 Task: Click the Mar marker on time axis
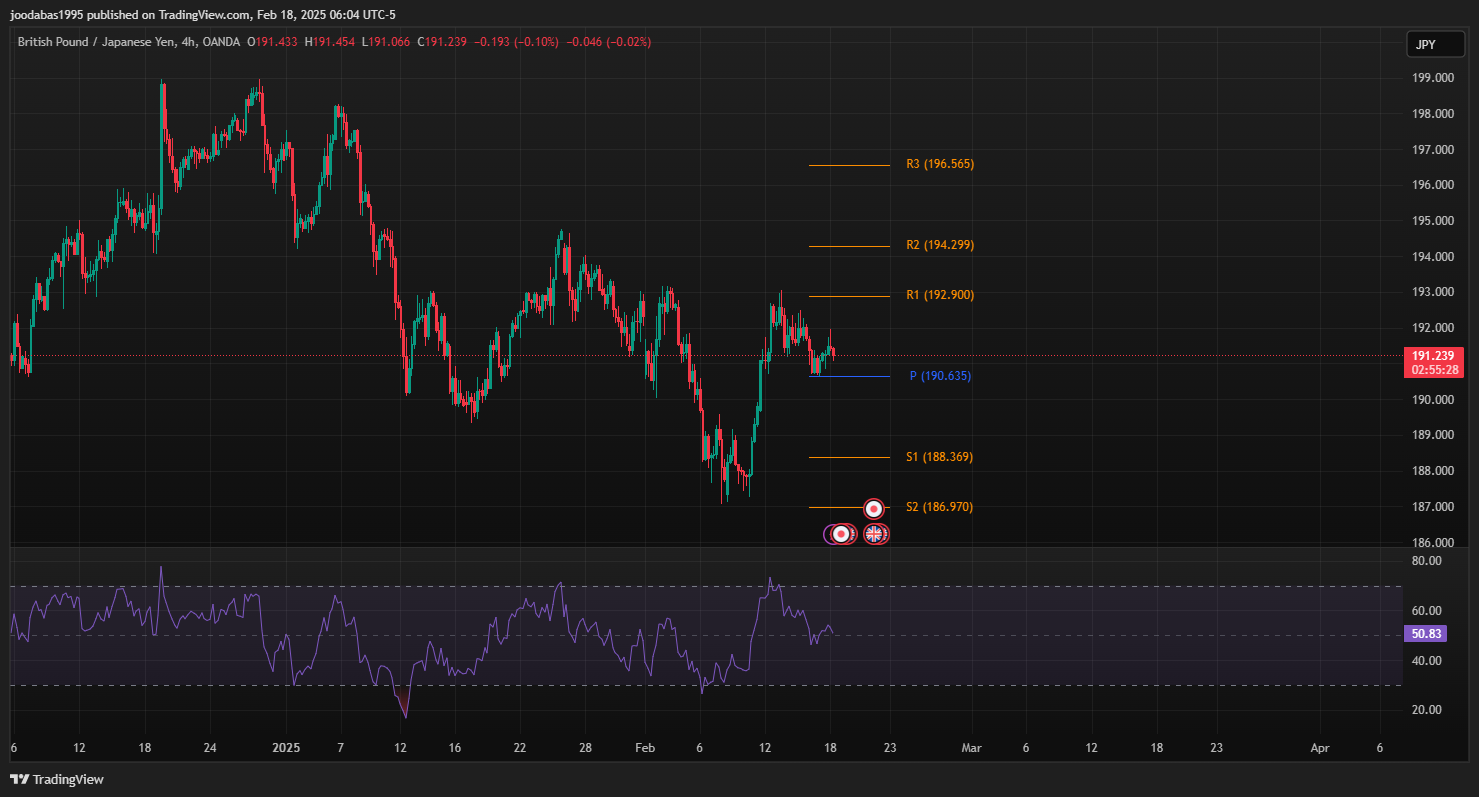[x=970, y=748]
